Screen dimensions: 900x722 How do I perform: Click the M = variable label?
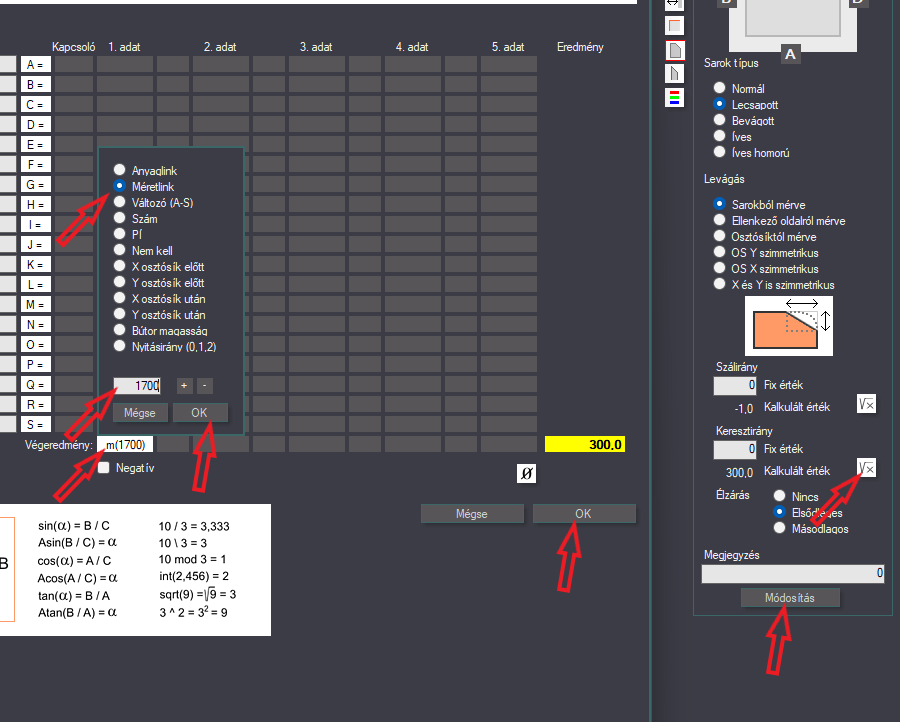coord(36,304)
